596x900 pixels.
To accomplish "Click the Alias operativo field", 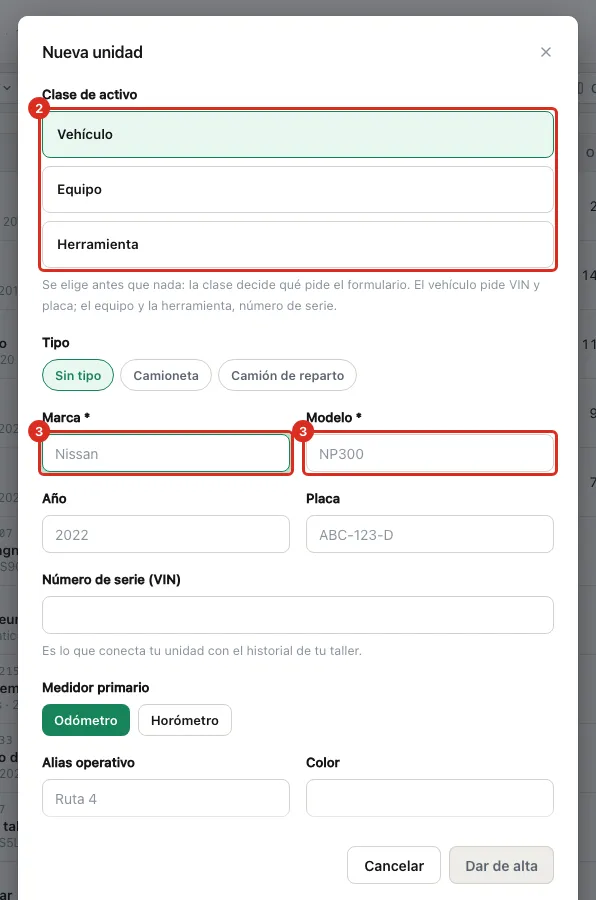I will (166, 798).
